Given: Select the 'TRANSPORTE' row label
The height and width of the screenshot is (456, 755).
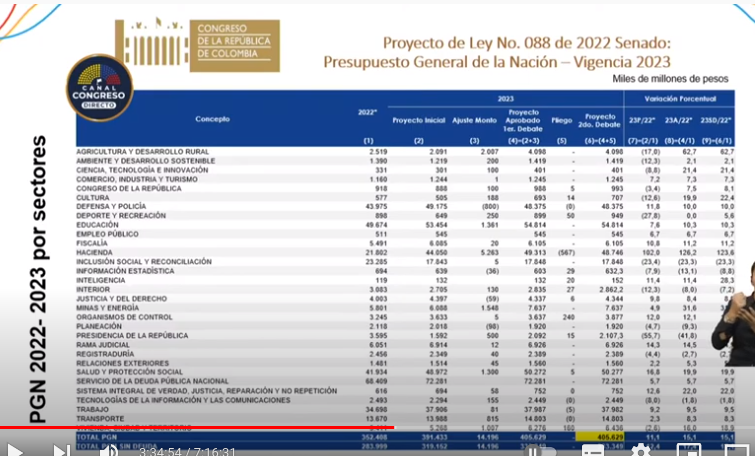Looking at the screenshot, I should (100, 418).
